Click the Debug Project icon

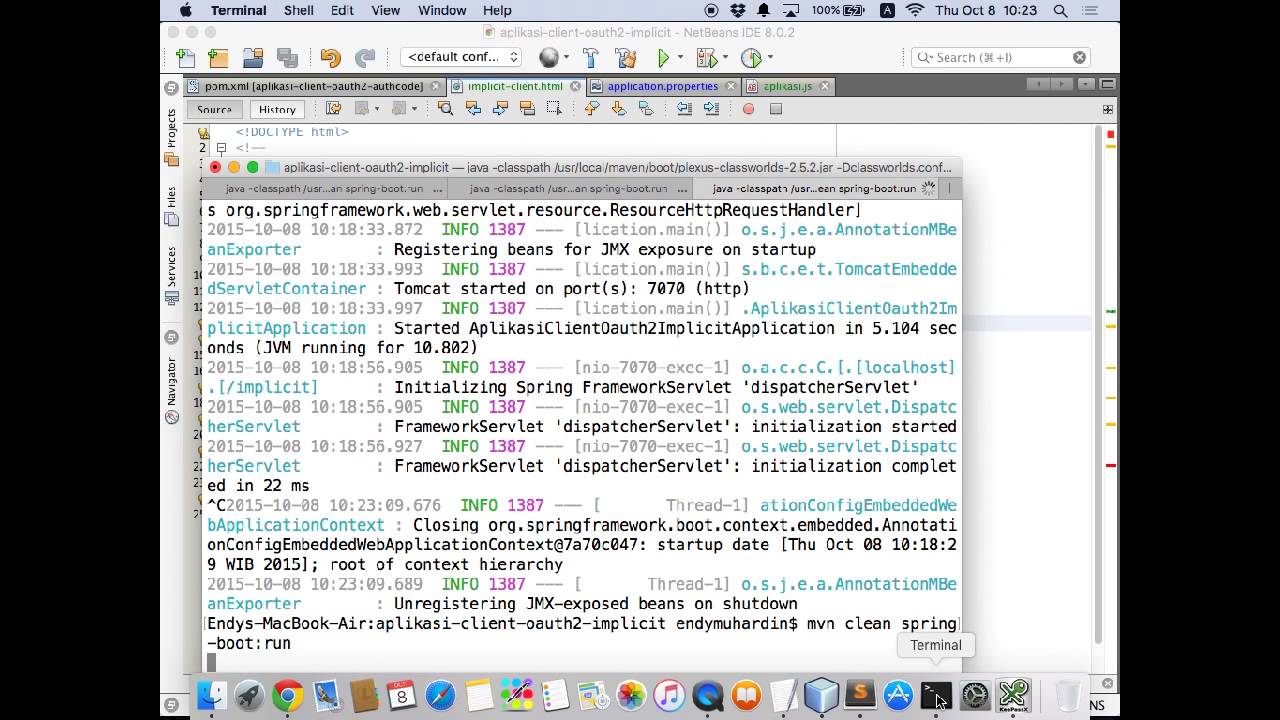[x=707, y=58]
